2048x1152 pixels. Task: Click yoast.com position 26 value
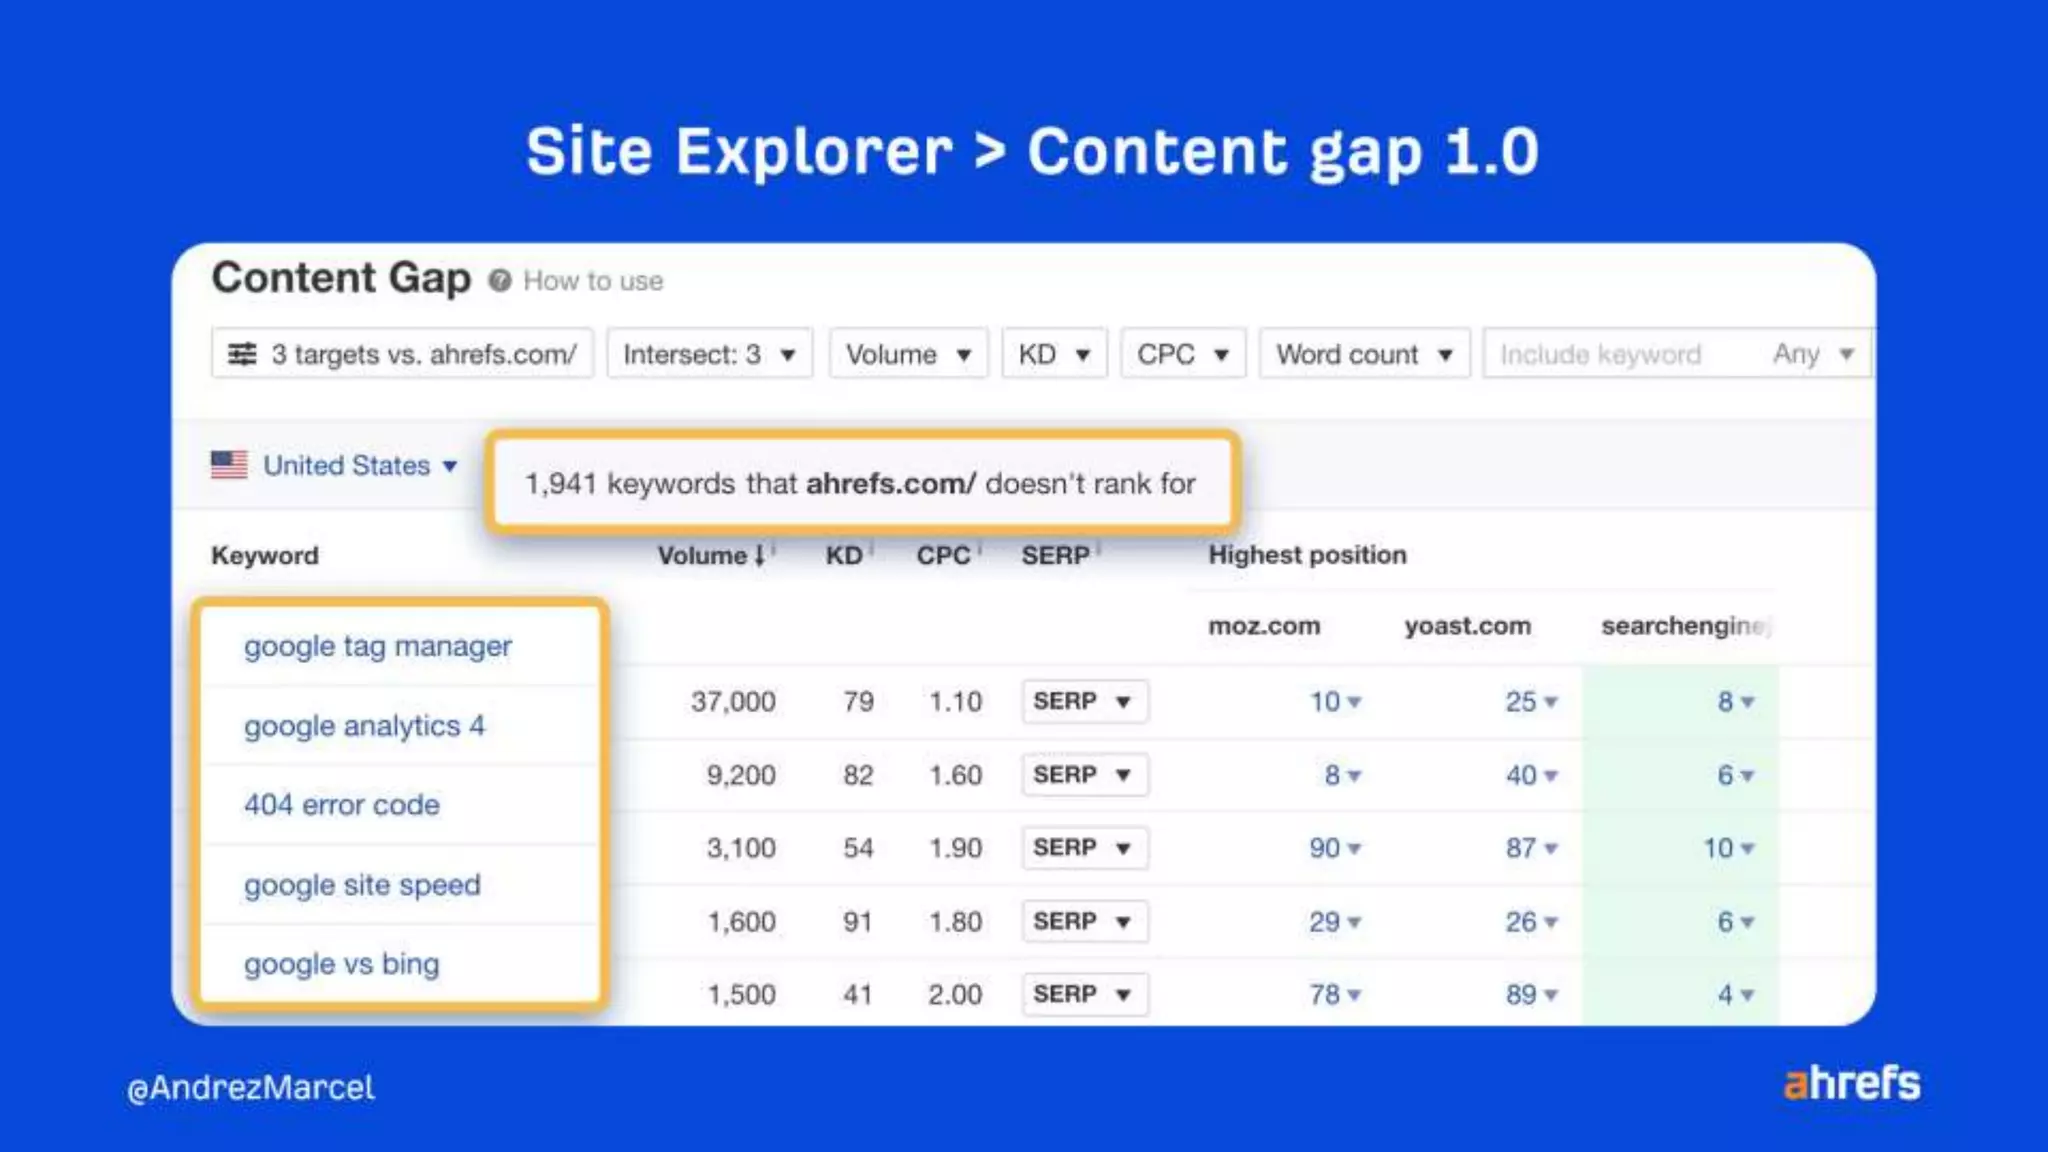pos(1531,921)
